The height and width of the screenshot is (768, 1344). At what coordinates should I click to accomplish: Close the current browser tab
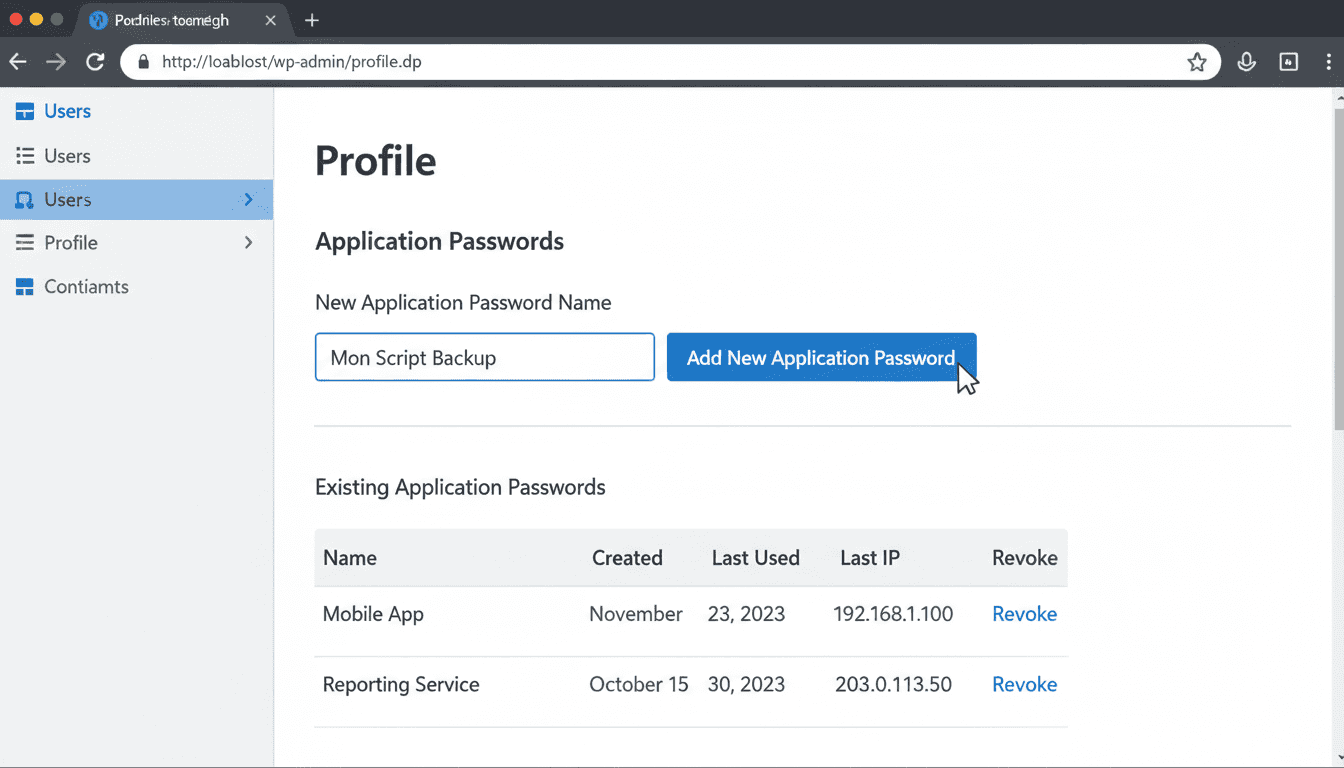[270, 20]
